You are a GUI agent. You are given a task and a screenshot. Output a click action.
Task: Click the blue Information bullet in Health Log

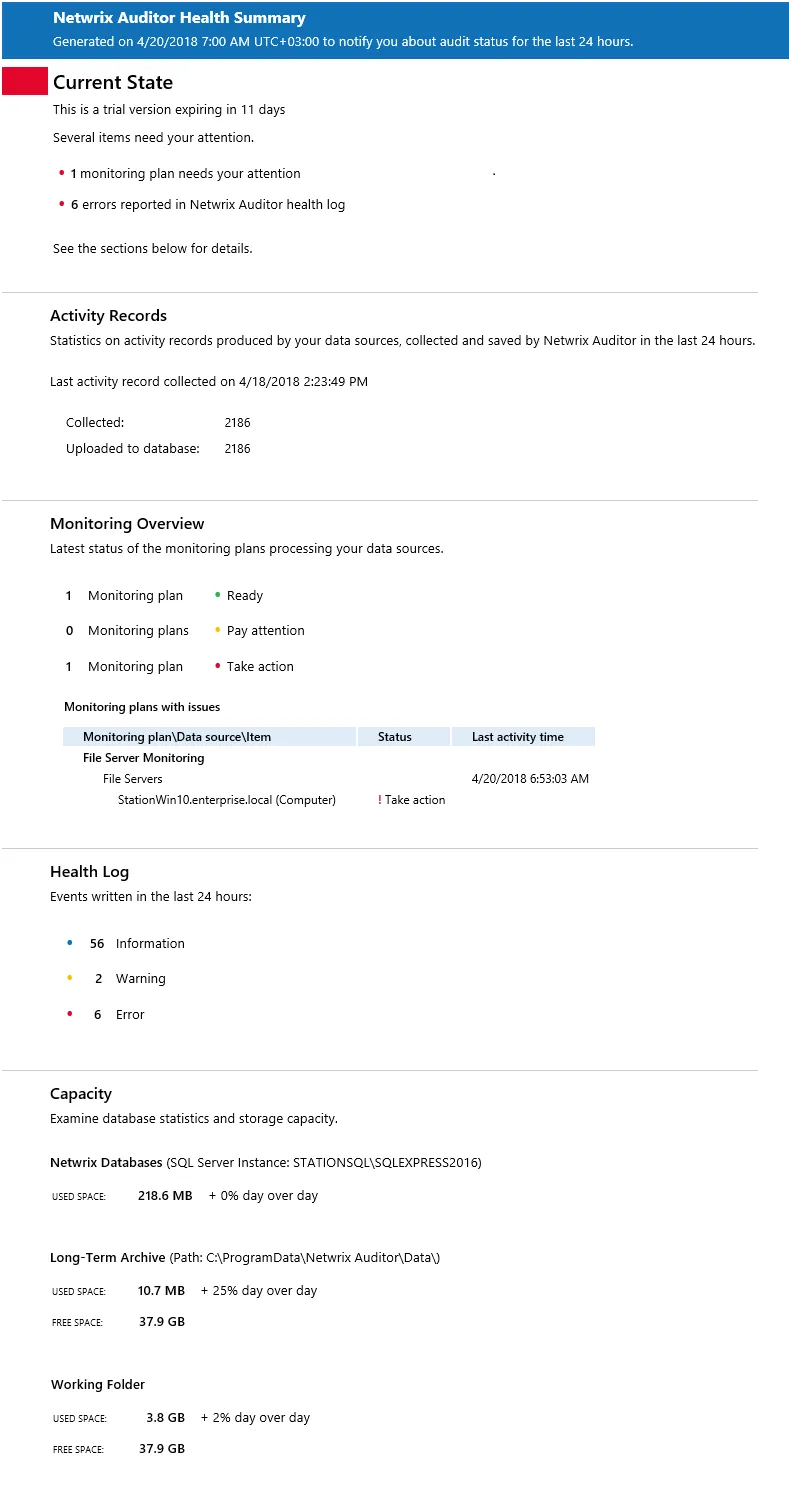pyautogui.click(x=70, y=943)
